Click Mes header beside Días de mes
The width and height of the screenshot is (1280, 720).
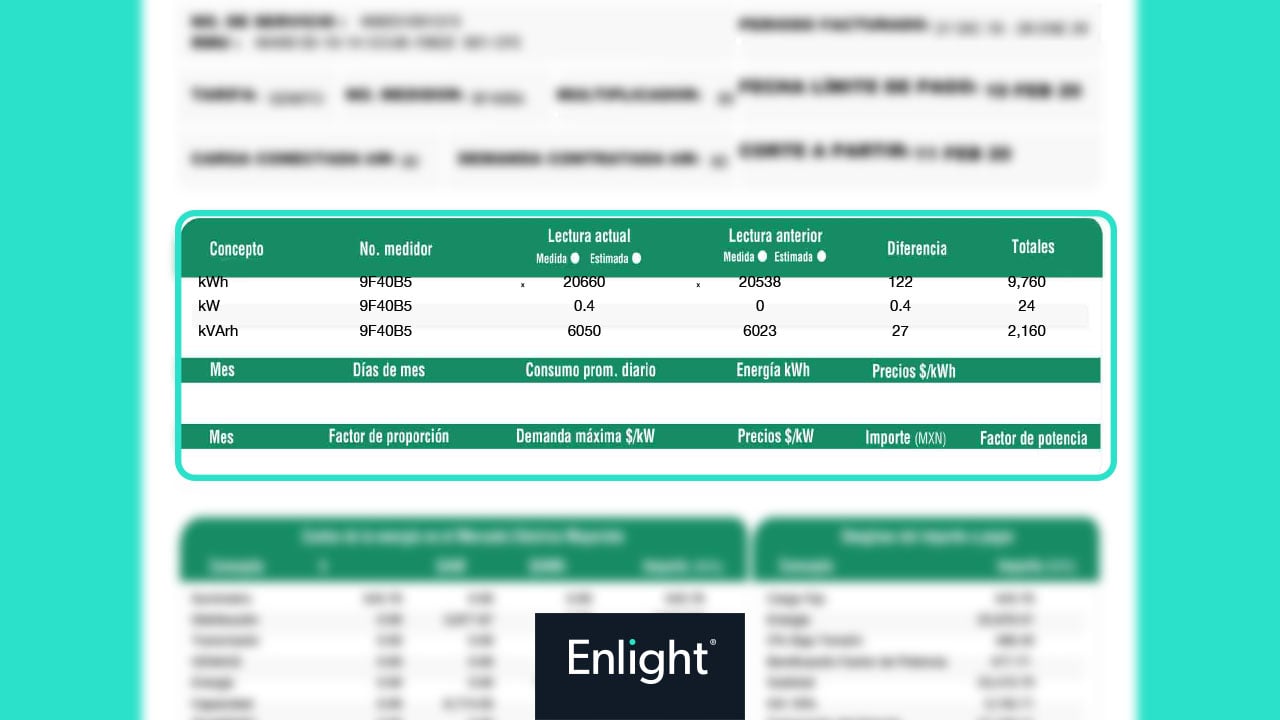222,370
